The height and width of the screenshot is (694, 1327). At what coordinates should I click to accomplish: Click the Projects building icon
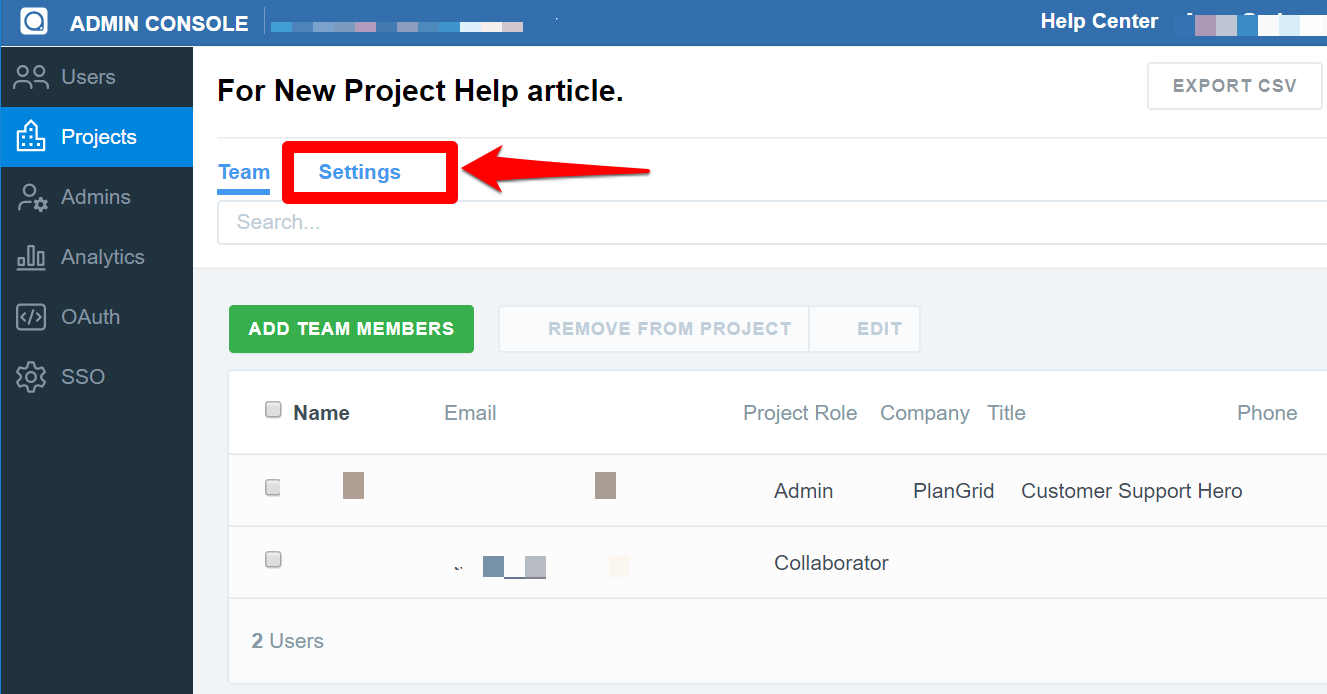click(31, 137)
